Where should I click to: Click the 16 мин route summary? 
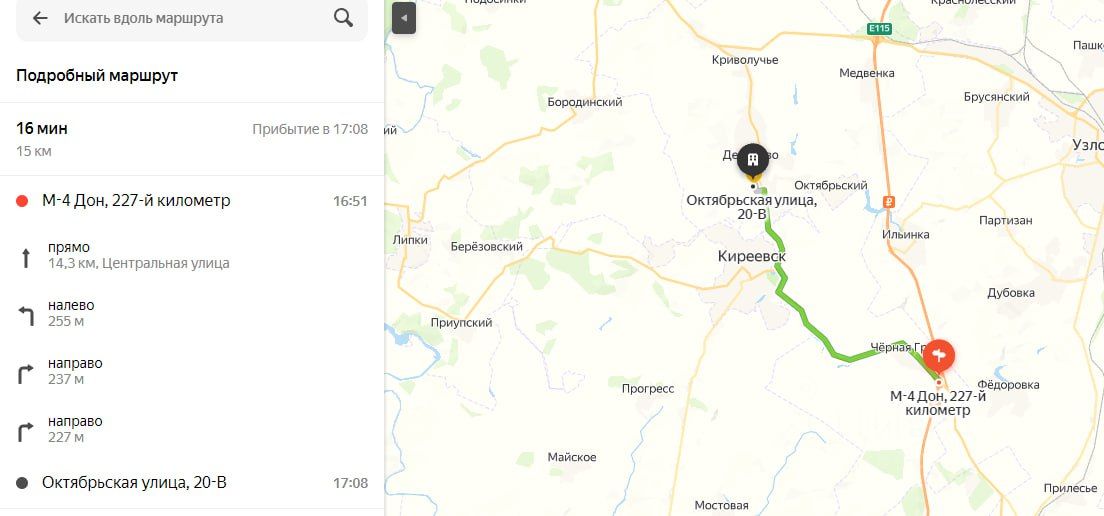[42, 129]
